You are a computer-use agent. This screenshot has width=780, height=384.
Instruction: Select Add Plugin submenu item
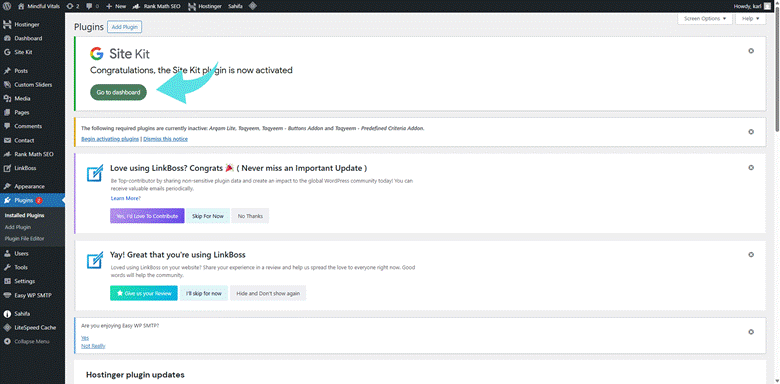click(x=18, y=227)
